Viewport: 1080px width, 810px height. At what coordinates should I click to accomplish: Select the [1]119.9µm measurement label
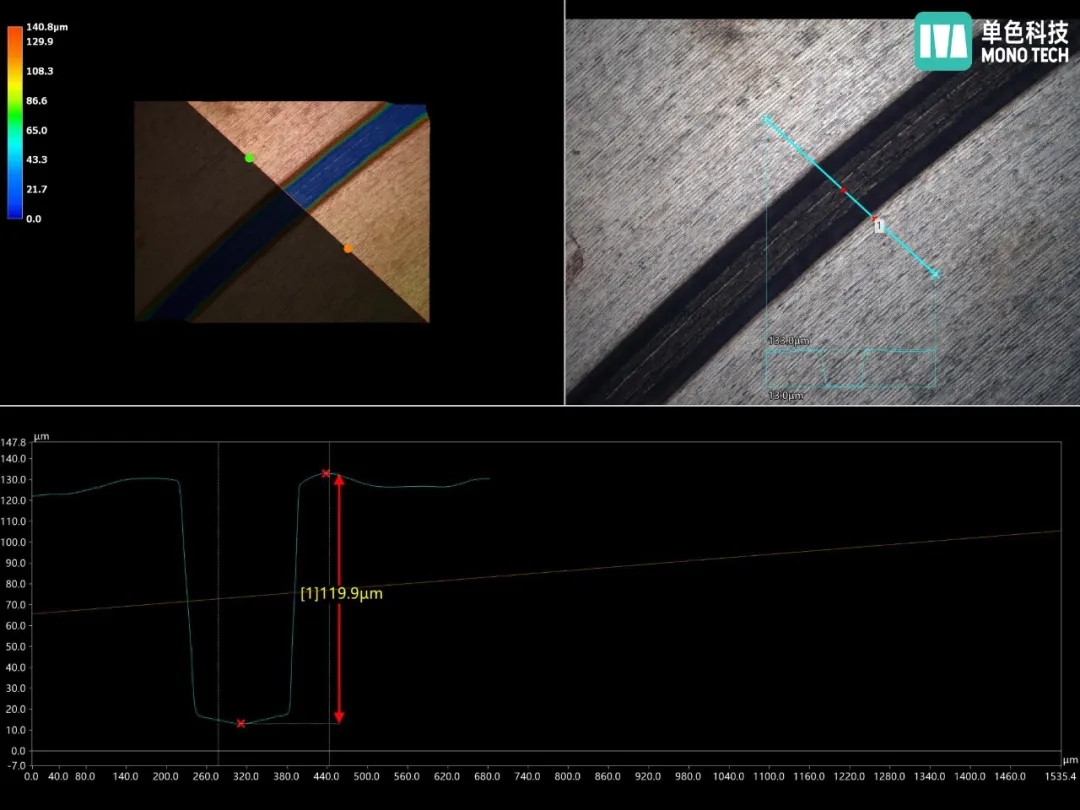(342, 593)
